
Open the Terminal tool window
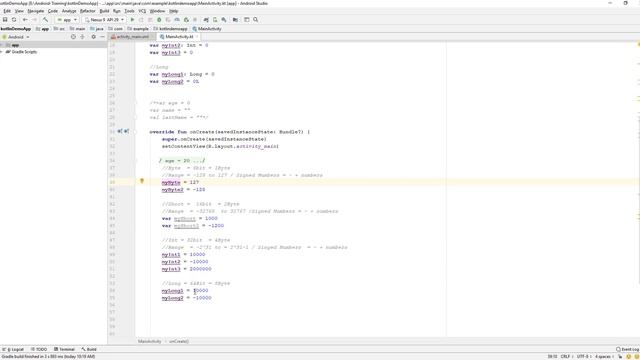[64, 349]
